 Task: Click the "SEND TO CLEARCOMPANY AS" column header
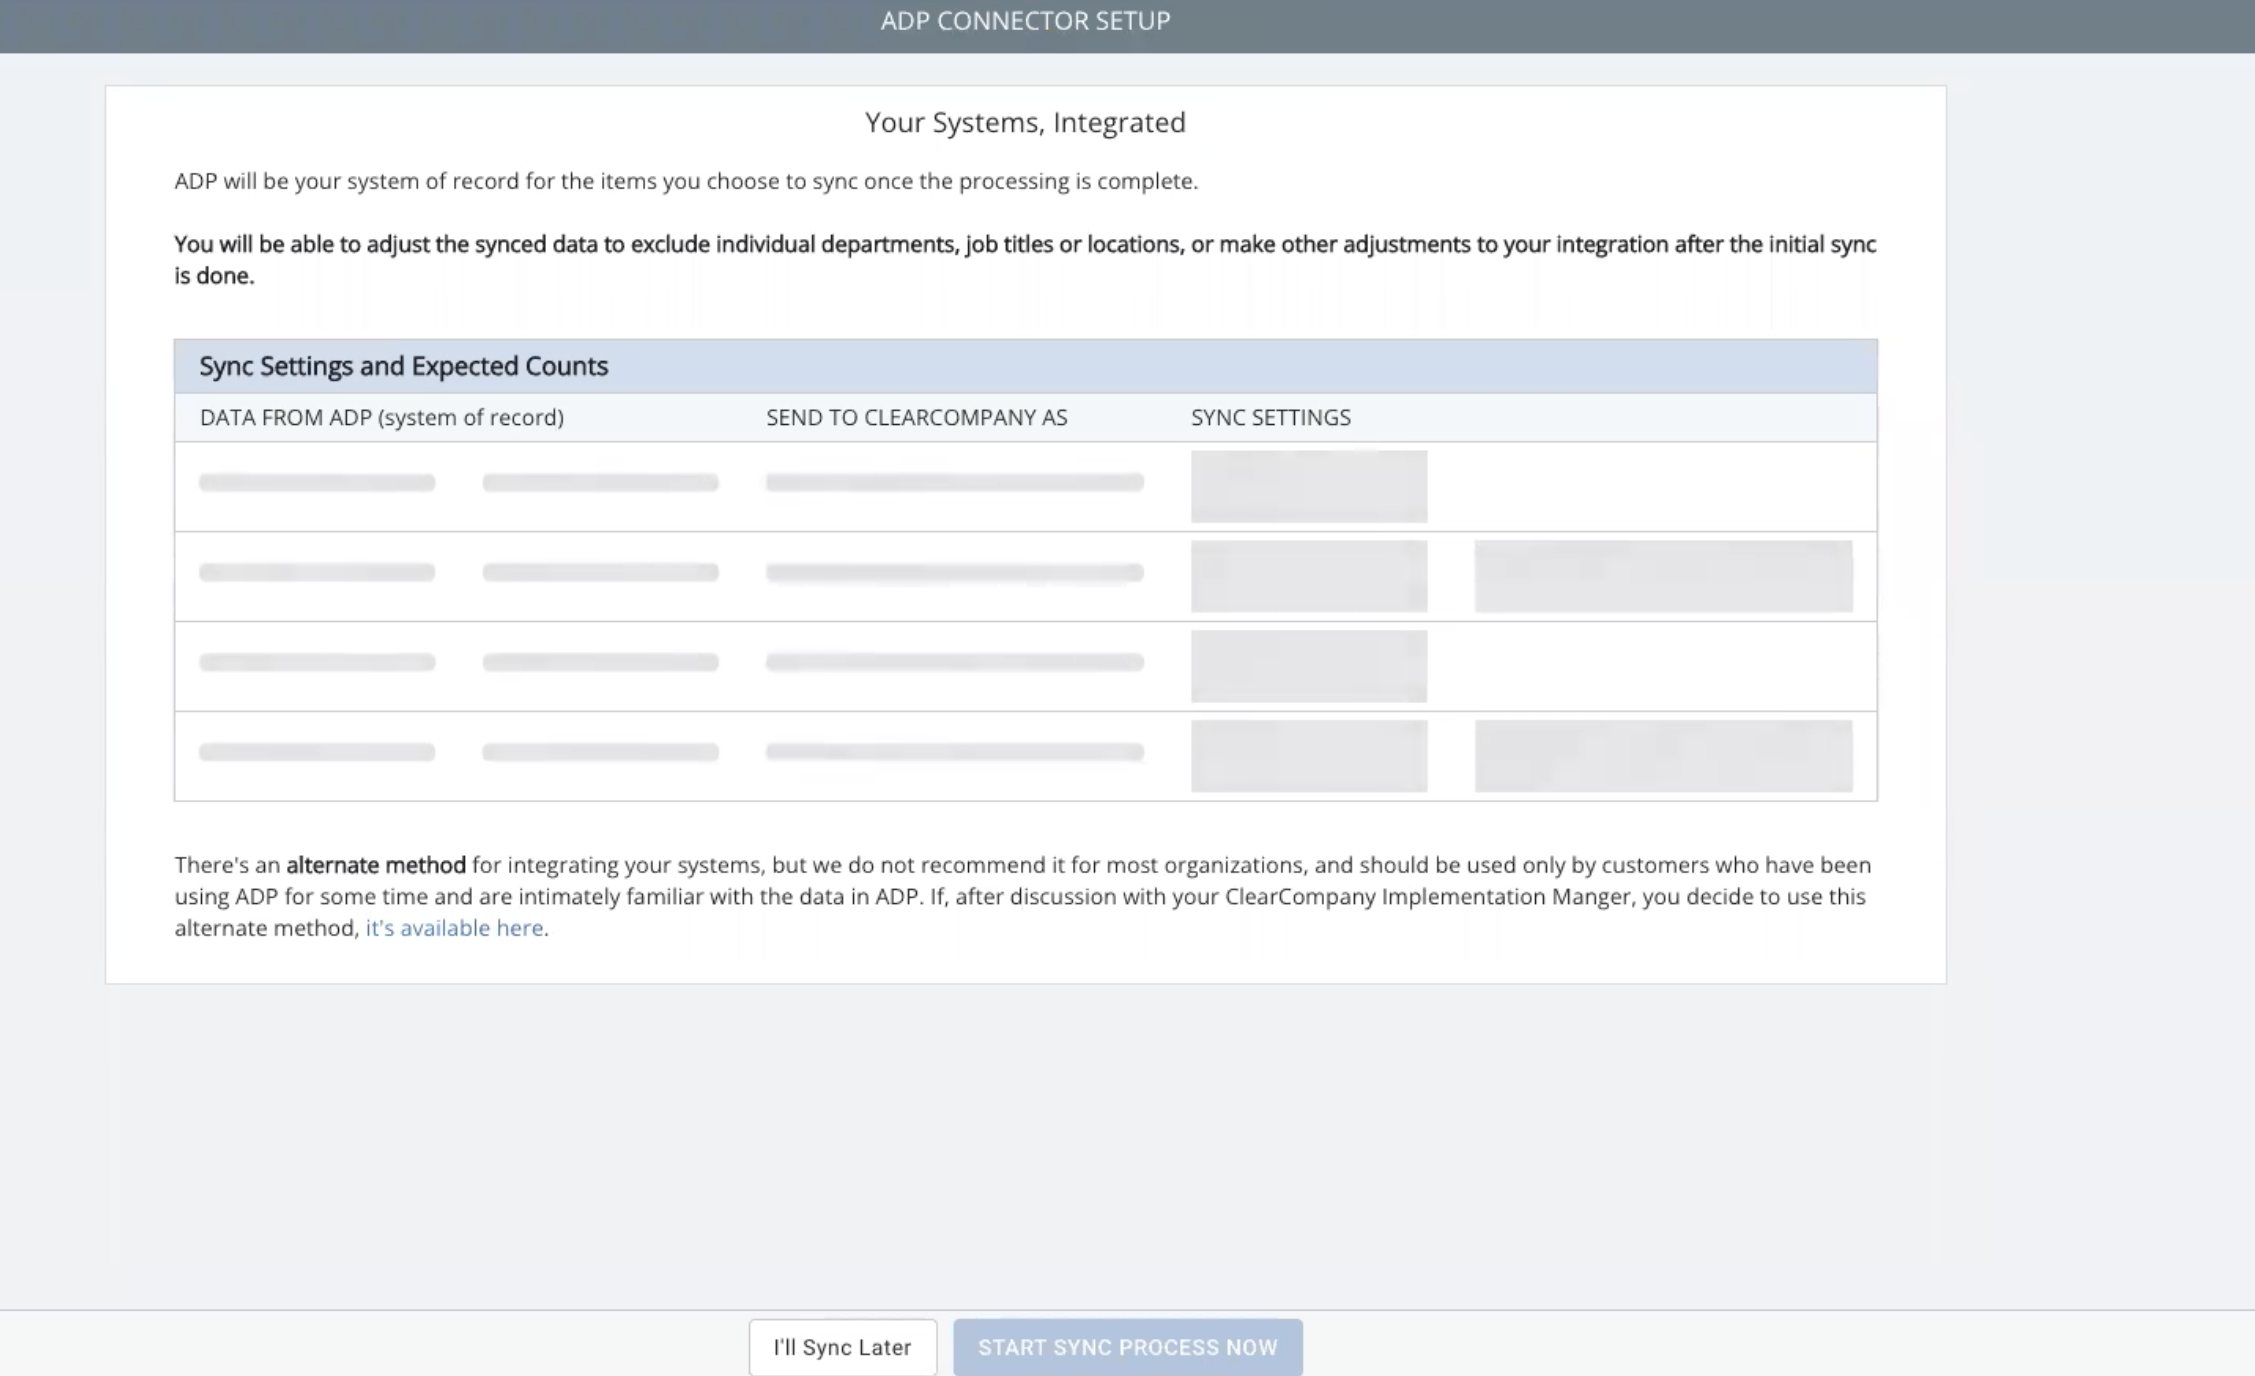[917, 418]
